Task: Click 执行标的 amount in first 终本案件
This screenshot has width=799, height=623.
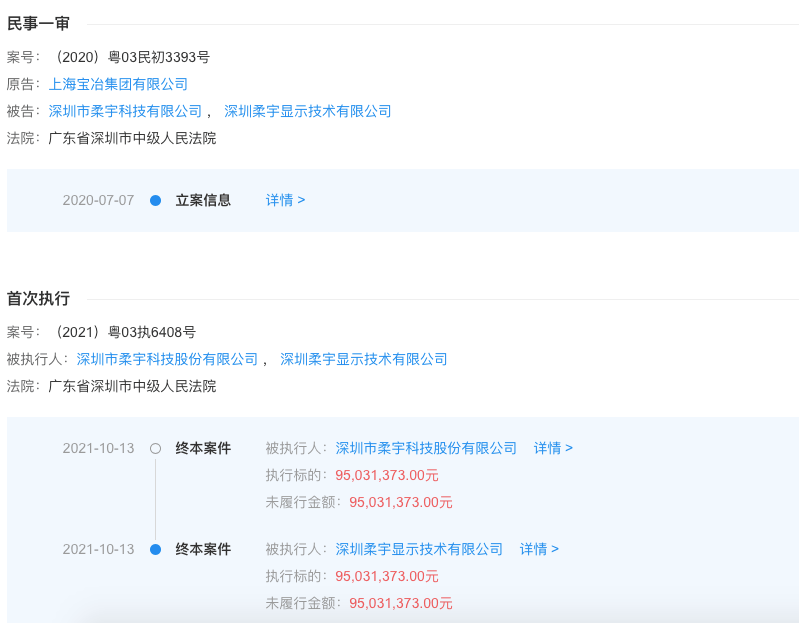Action: coord(387,475)
